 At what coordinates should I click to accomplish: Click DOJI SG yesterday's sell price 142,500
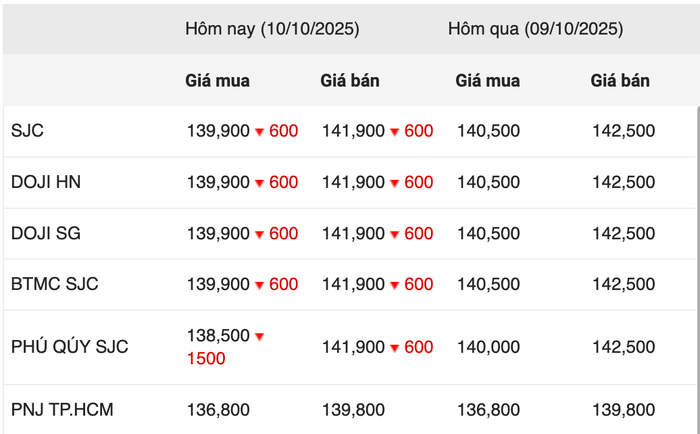click(x=623, y=234)
